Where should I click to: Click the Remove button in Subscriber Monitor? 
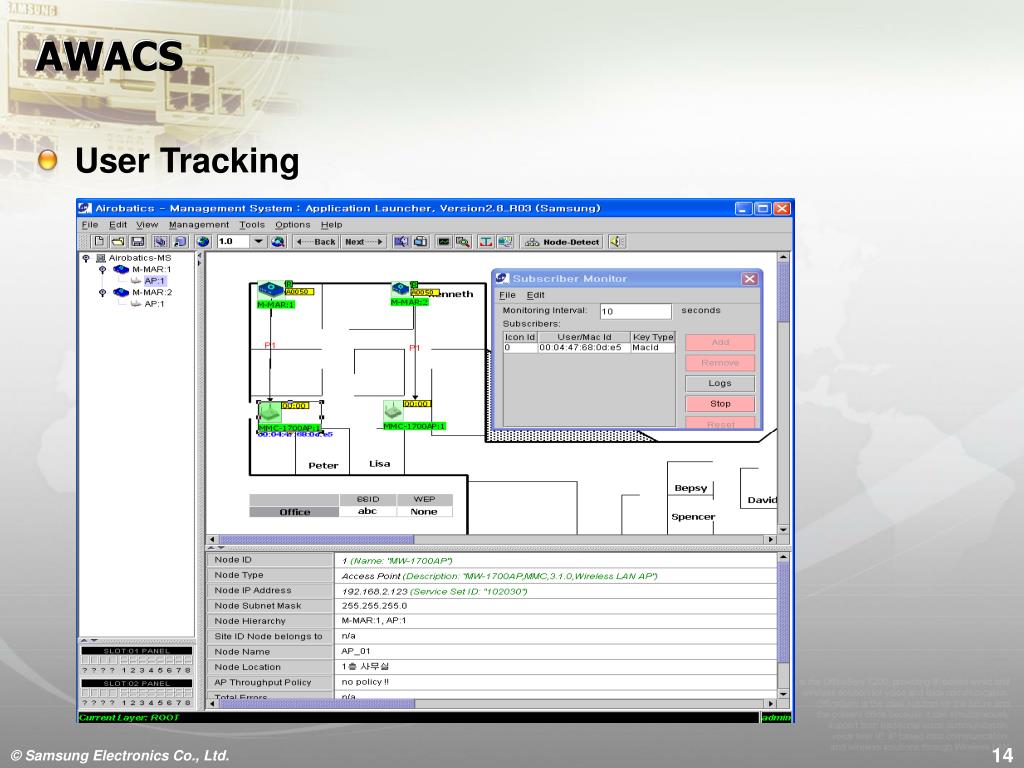point(720,362)
